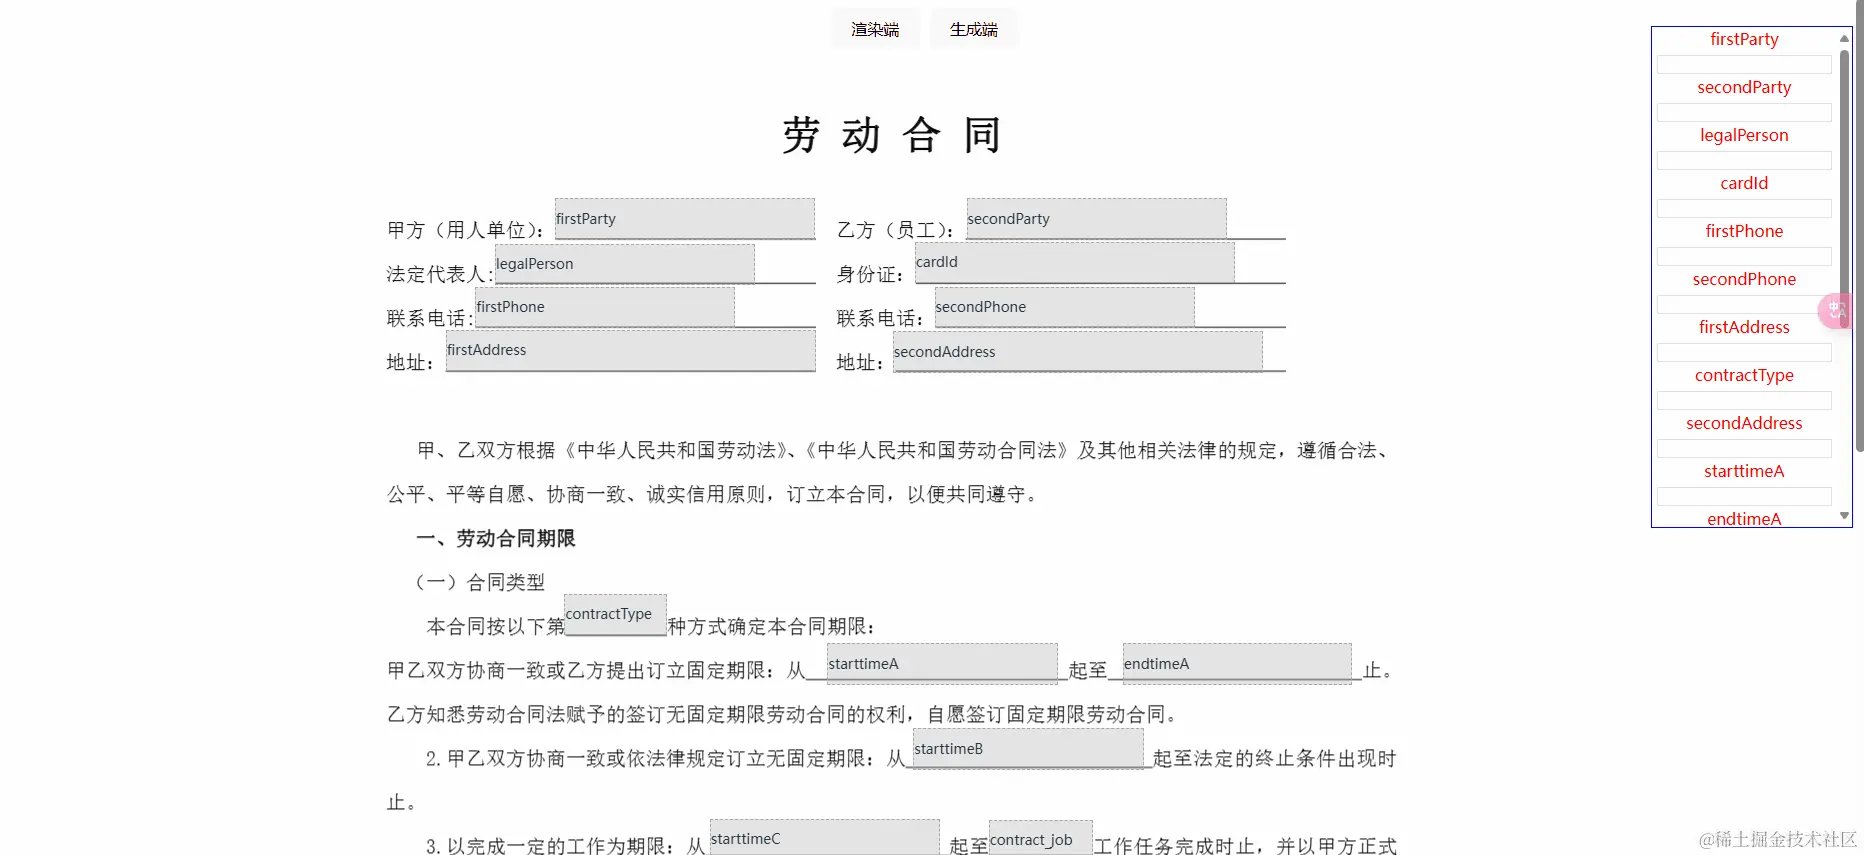This screenshot has height=855, width=1864.
Task: Click the starttimeA field in the contract
Action: tap(942, 663)
